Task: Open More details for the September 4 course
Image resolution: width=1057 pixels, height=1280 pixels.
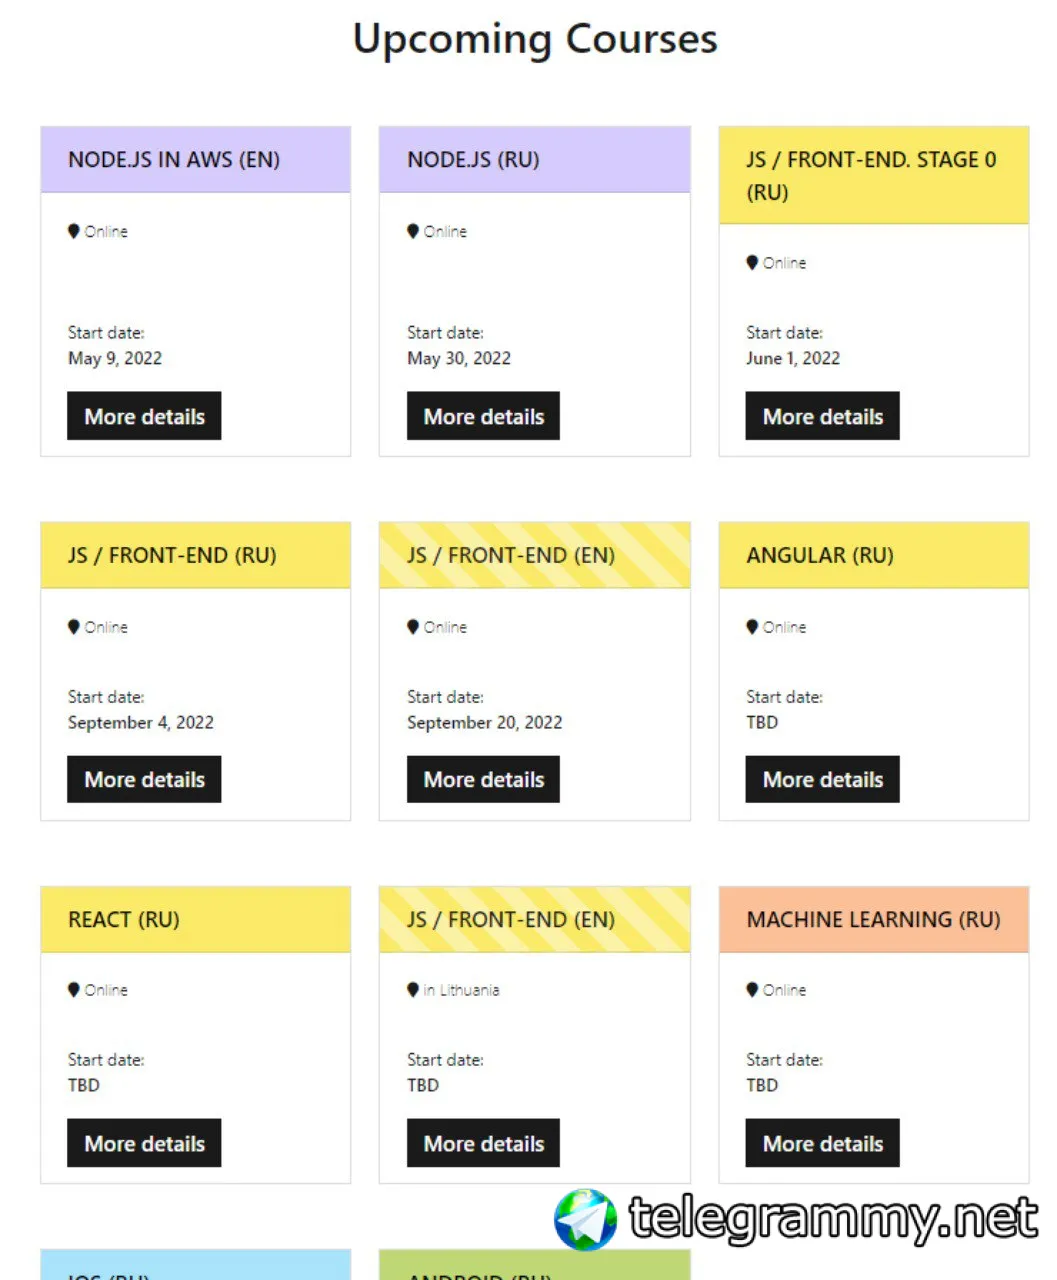Action: coord(144,779)
